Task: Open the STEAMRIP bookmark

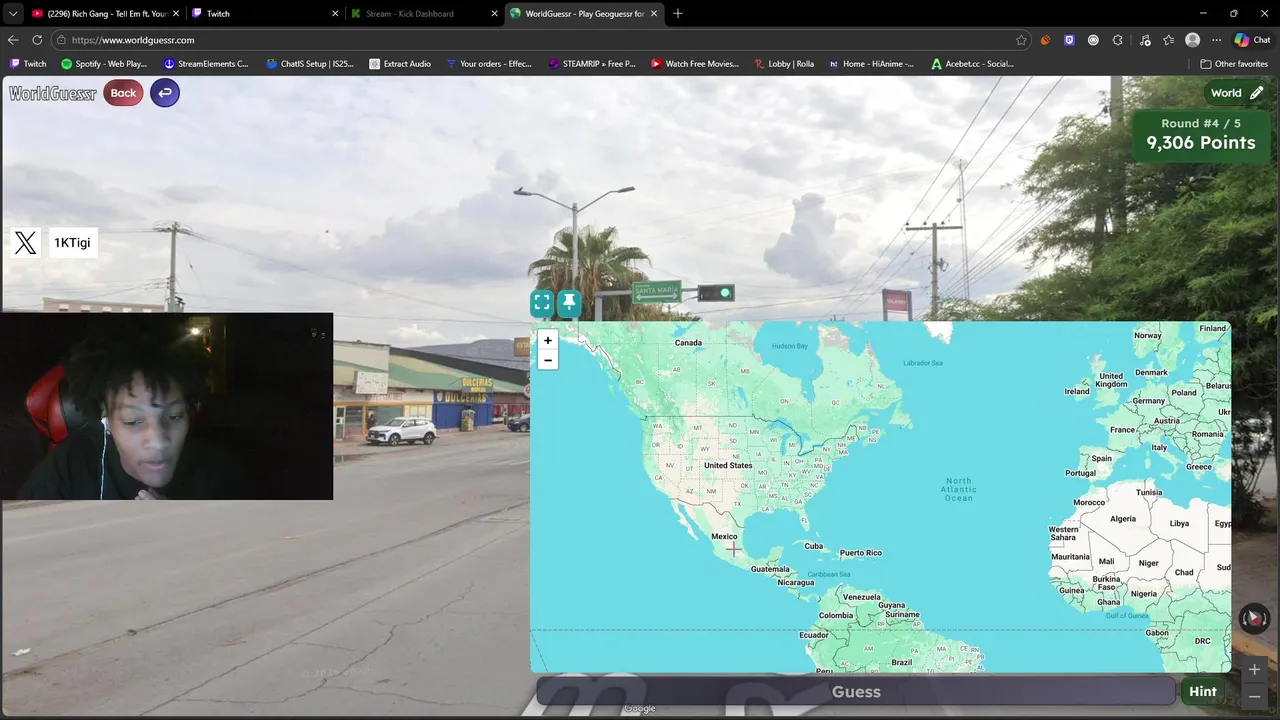Action: click(x=592, y=64)
